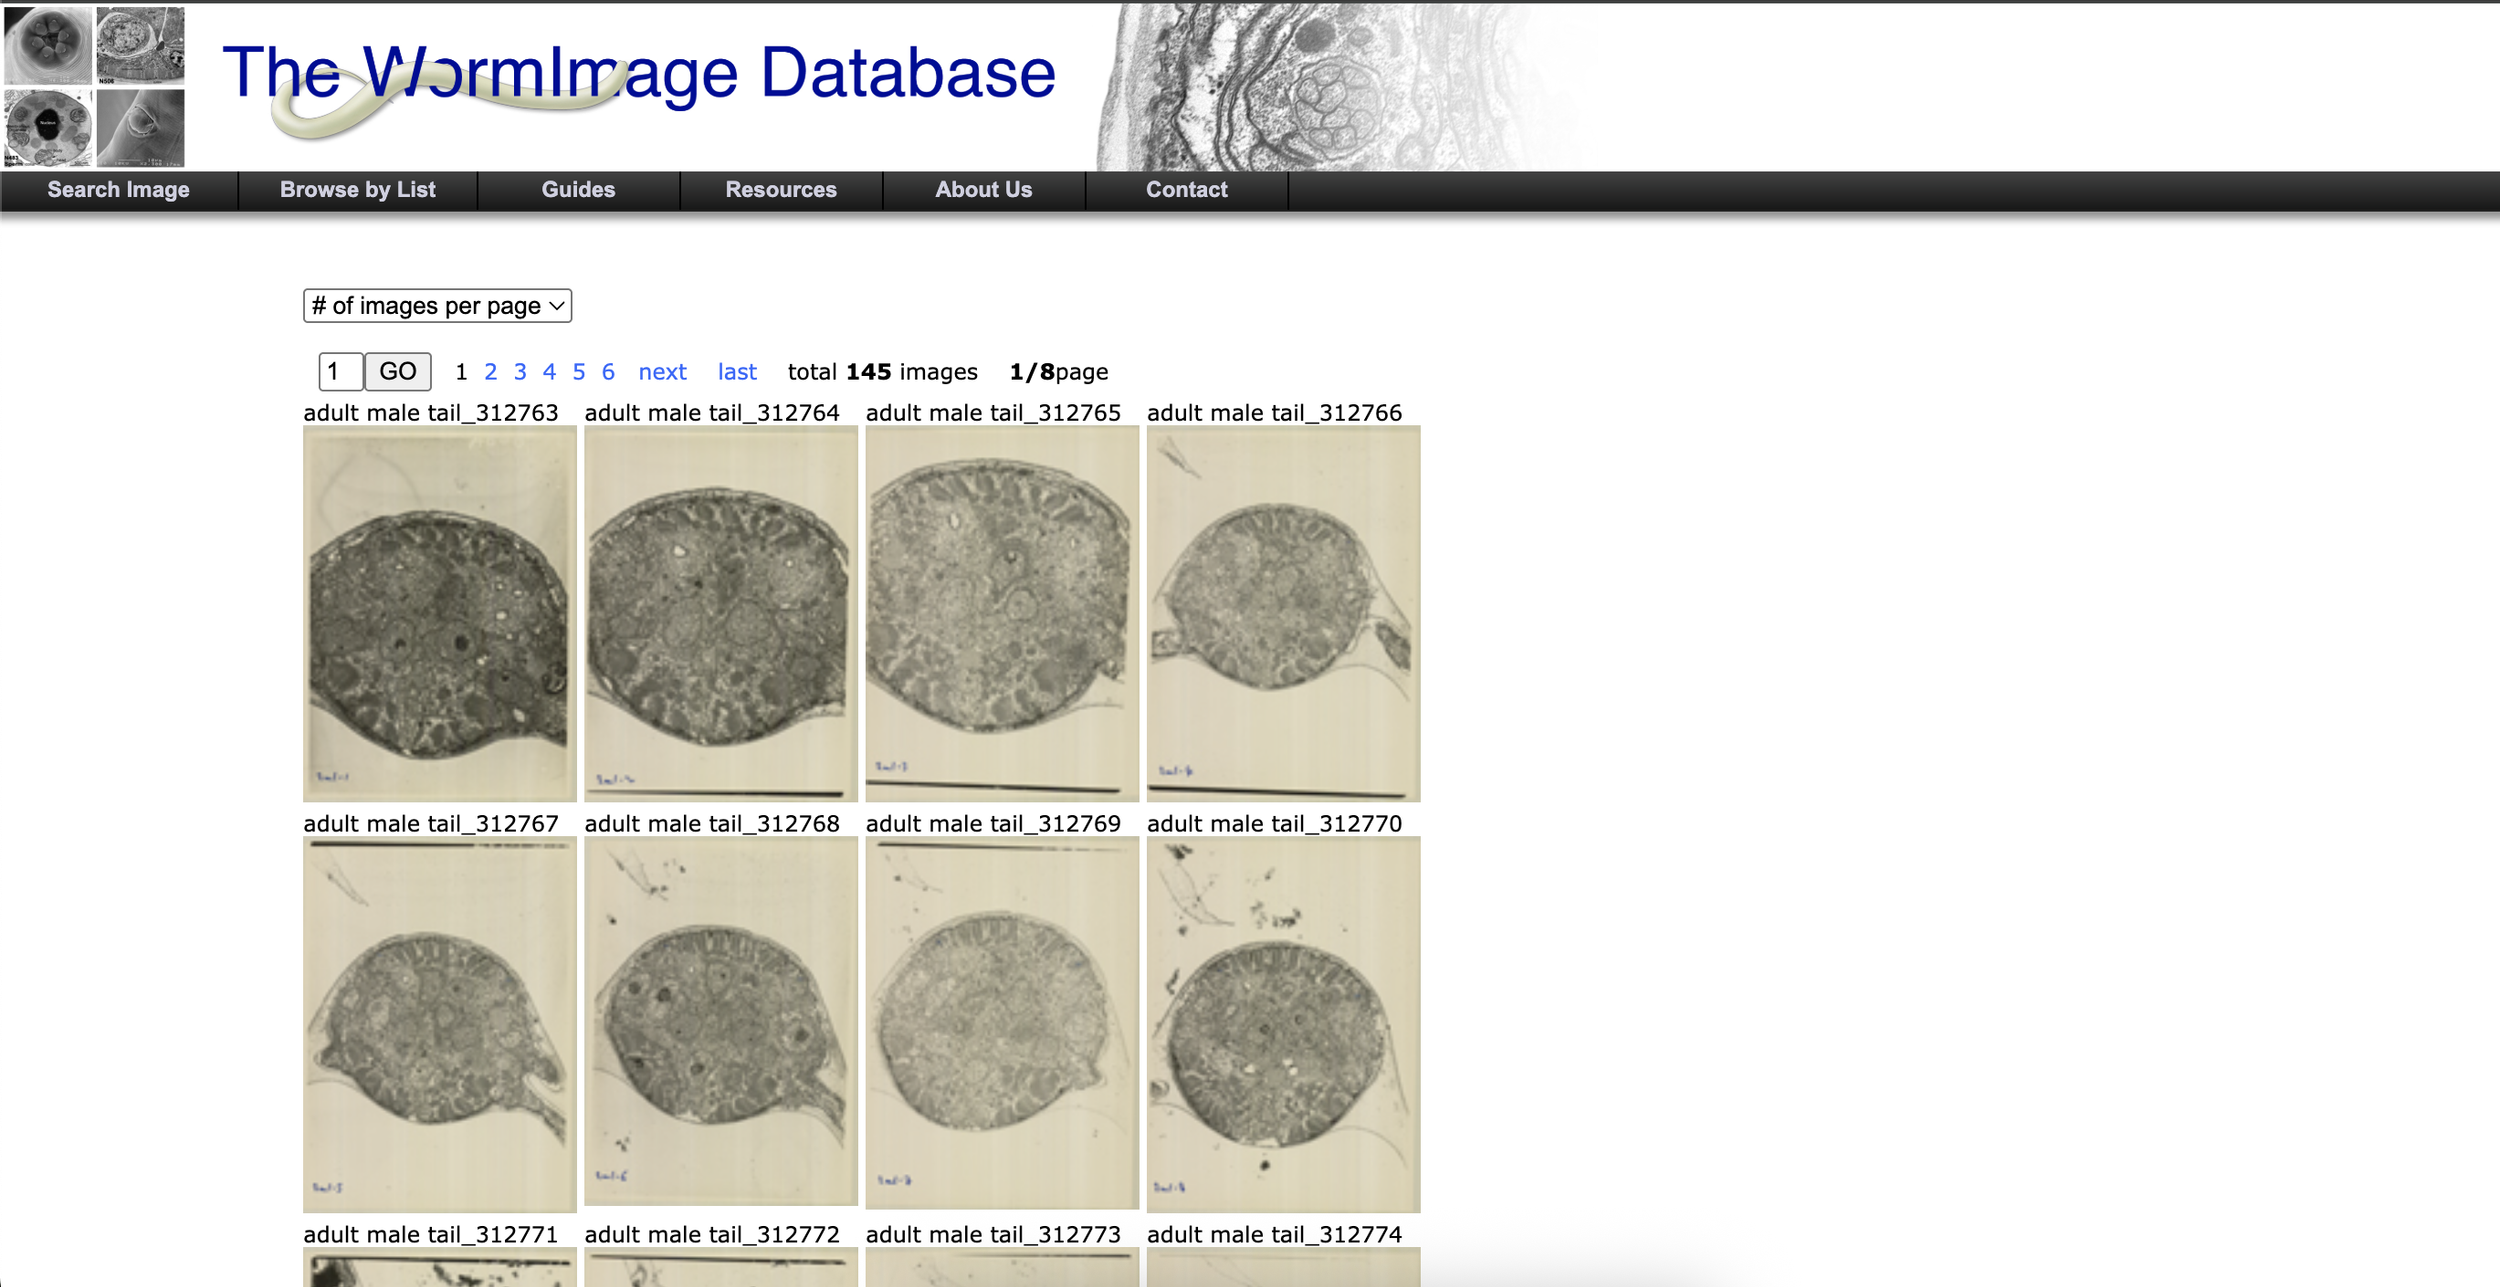Image resolution: width=2500 pixels, height=1287 pixels.
Task: Open thumbnail adult male tail_312763
Action: [440, 613]
